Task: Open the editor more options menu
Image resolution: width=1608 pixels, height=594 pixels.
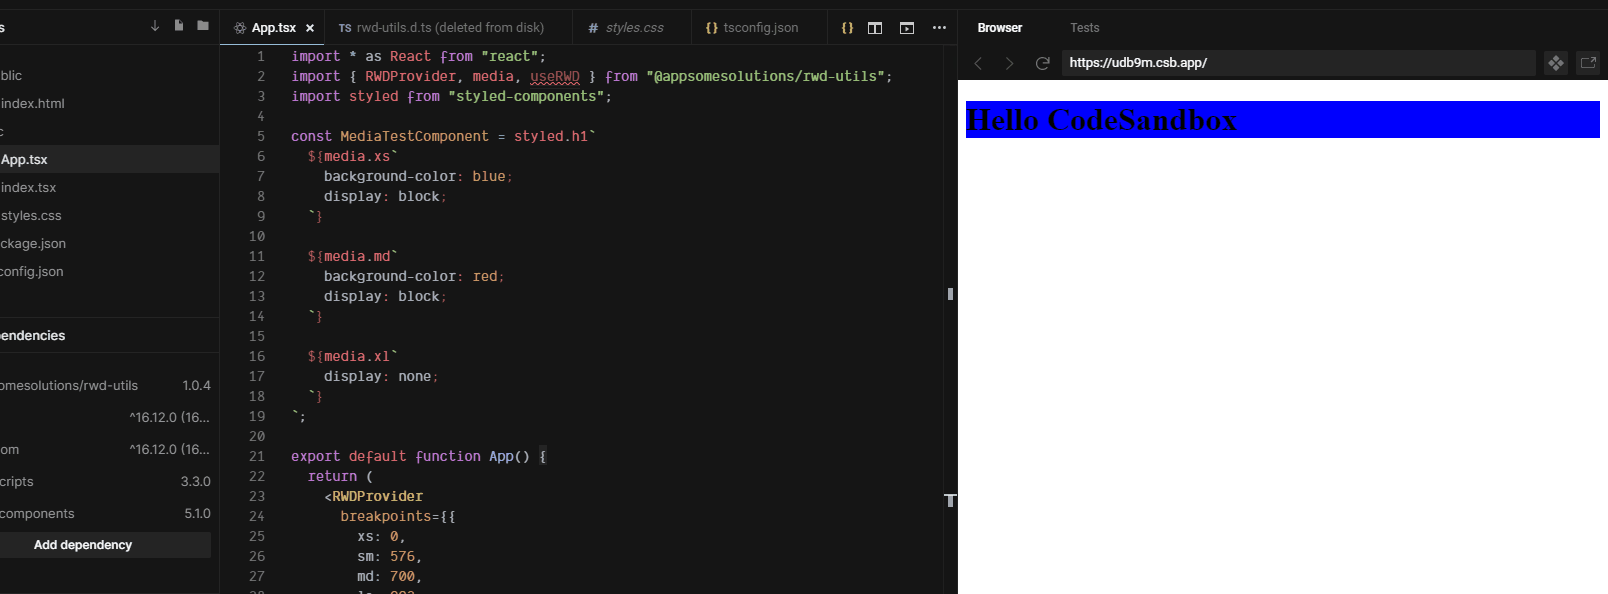Action: pos(939,28)
